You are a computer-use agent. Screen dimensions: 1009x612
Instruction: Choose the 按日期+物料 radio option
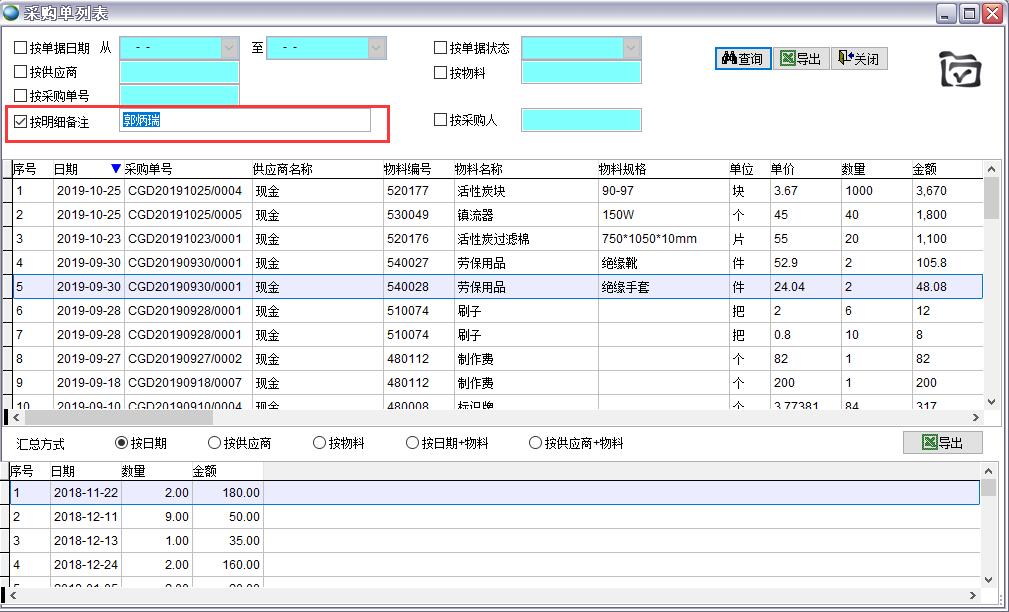click(x=412, y=443)
